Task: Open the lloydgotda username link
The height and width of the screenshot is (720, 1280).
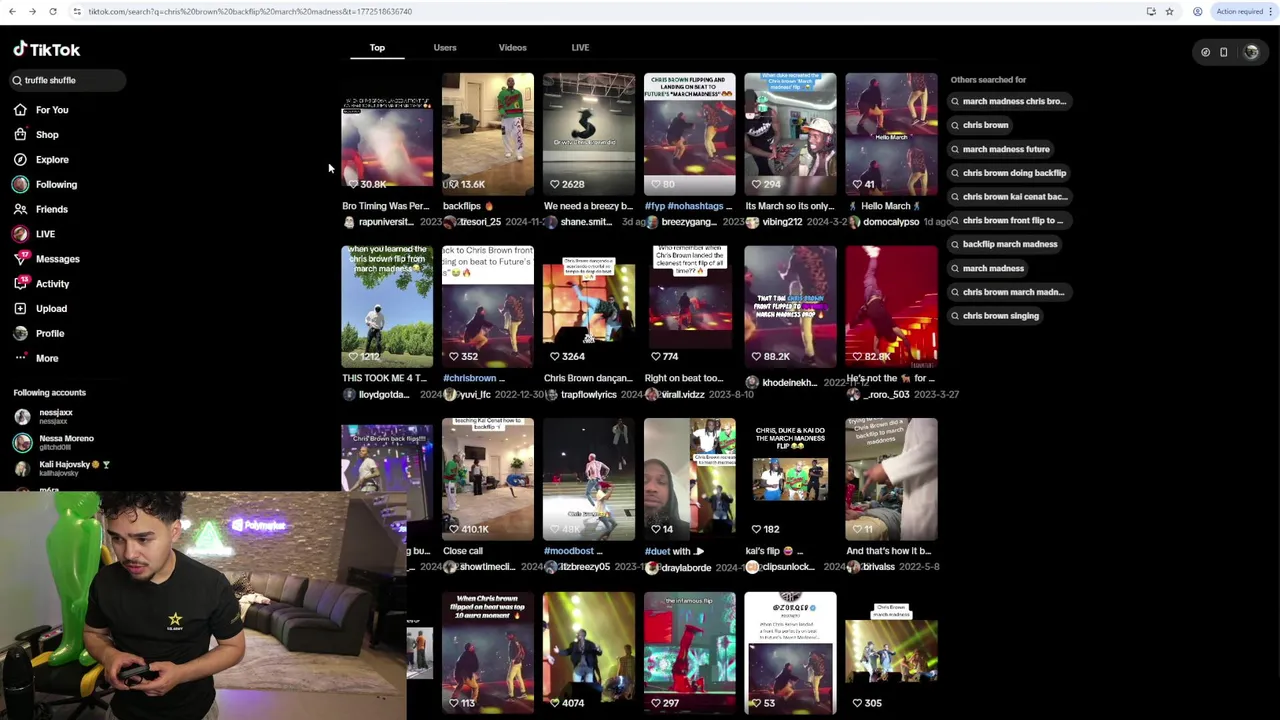Action: pos(383,395)
